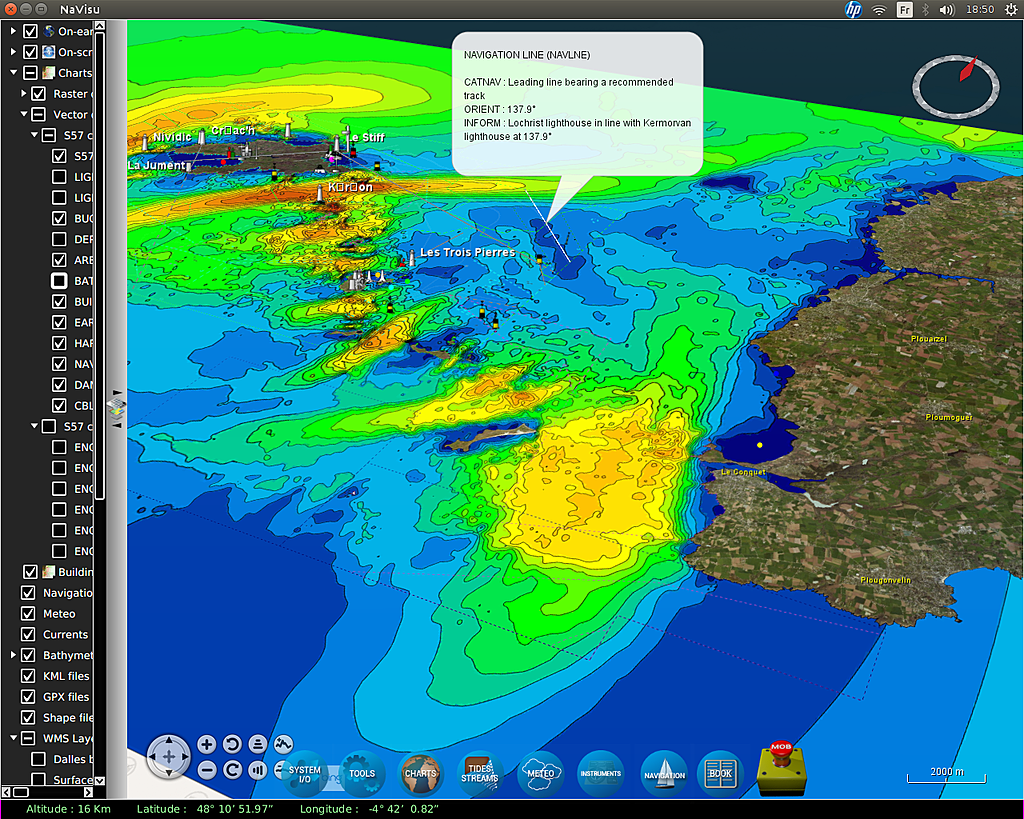
Task: Increase vertical exaggeration with wave icon
Action: (283, 744)
